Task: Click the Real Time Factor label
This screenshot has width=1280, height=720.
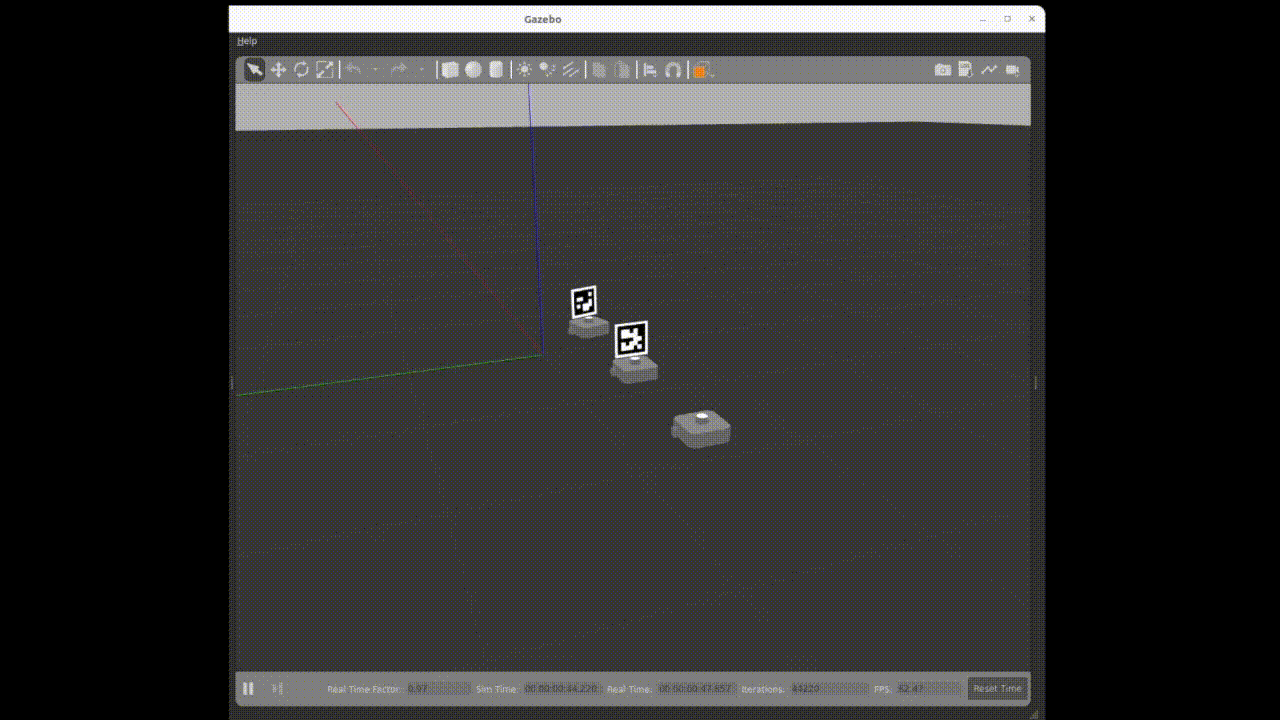Action: click(x=365, y=689)
